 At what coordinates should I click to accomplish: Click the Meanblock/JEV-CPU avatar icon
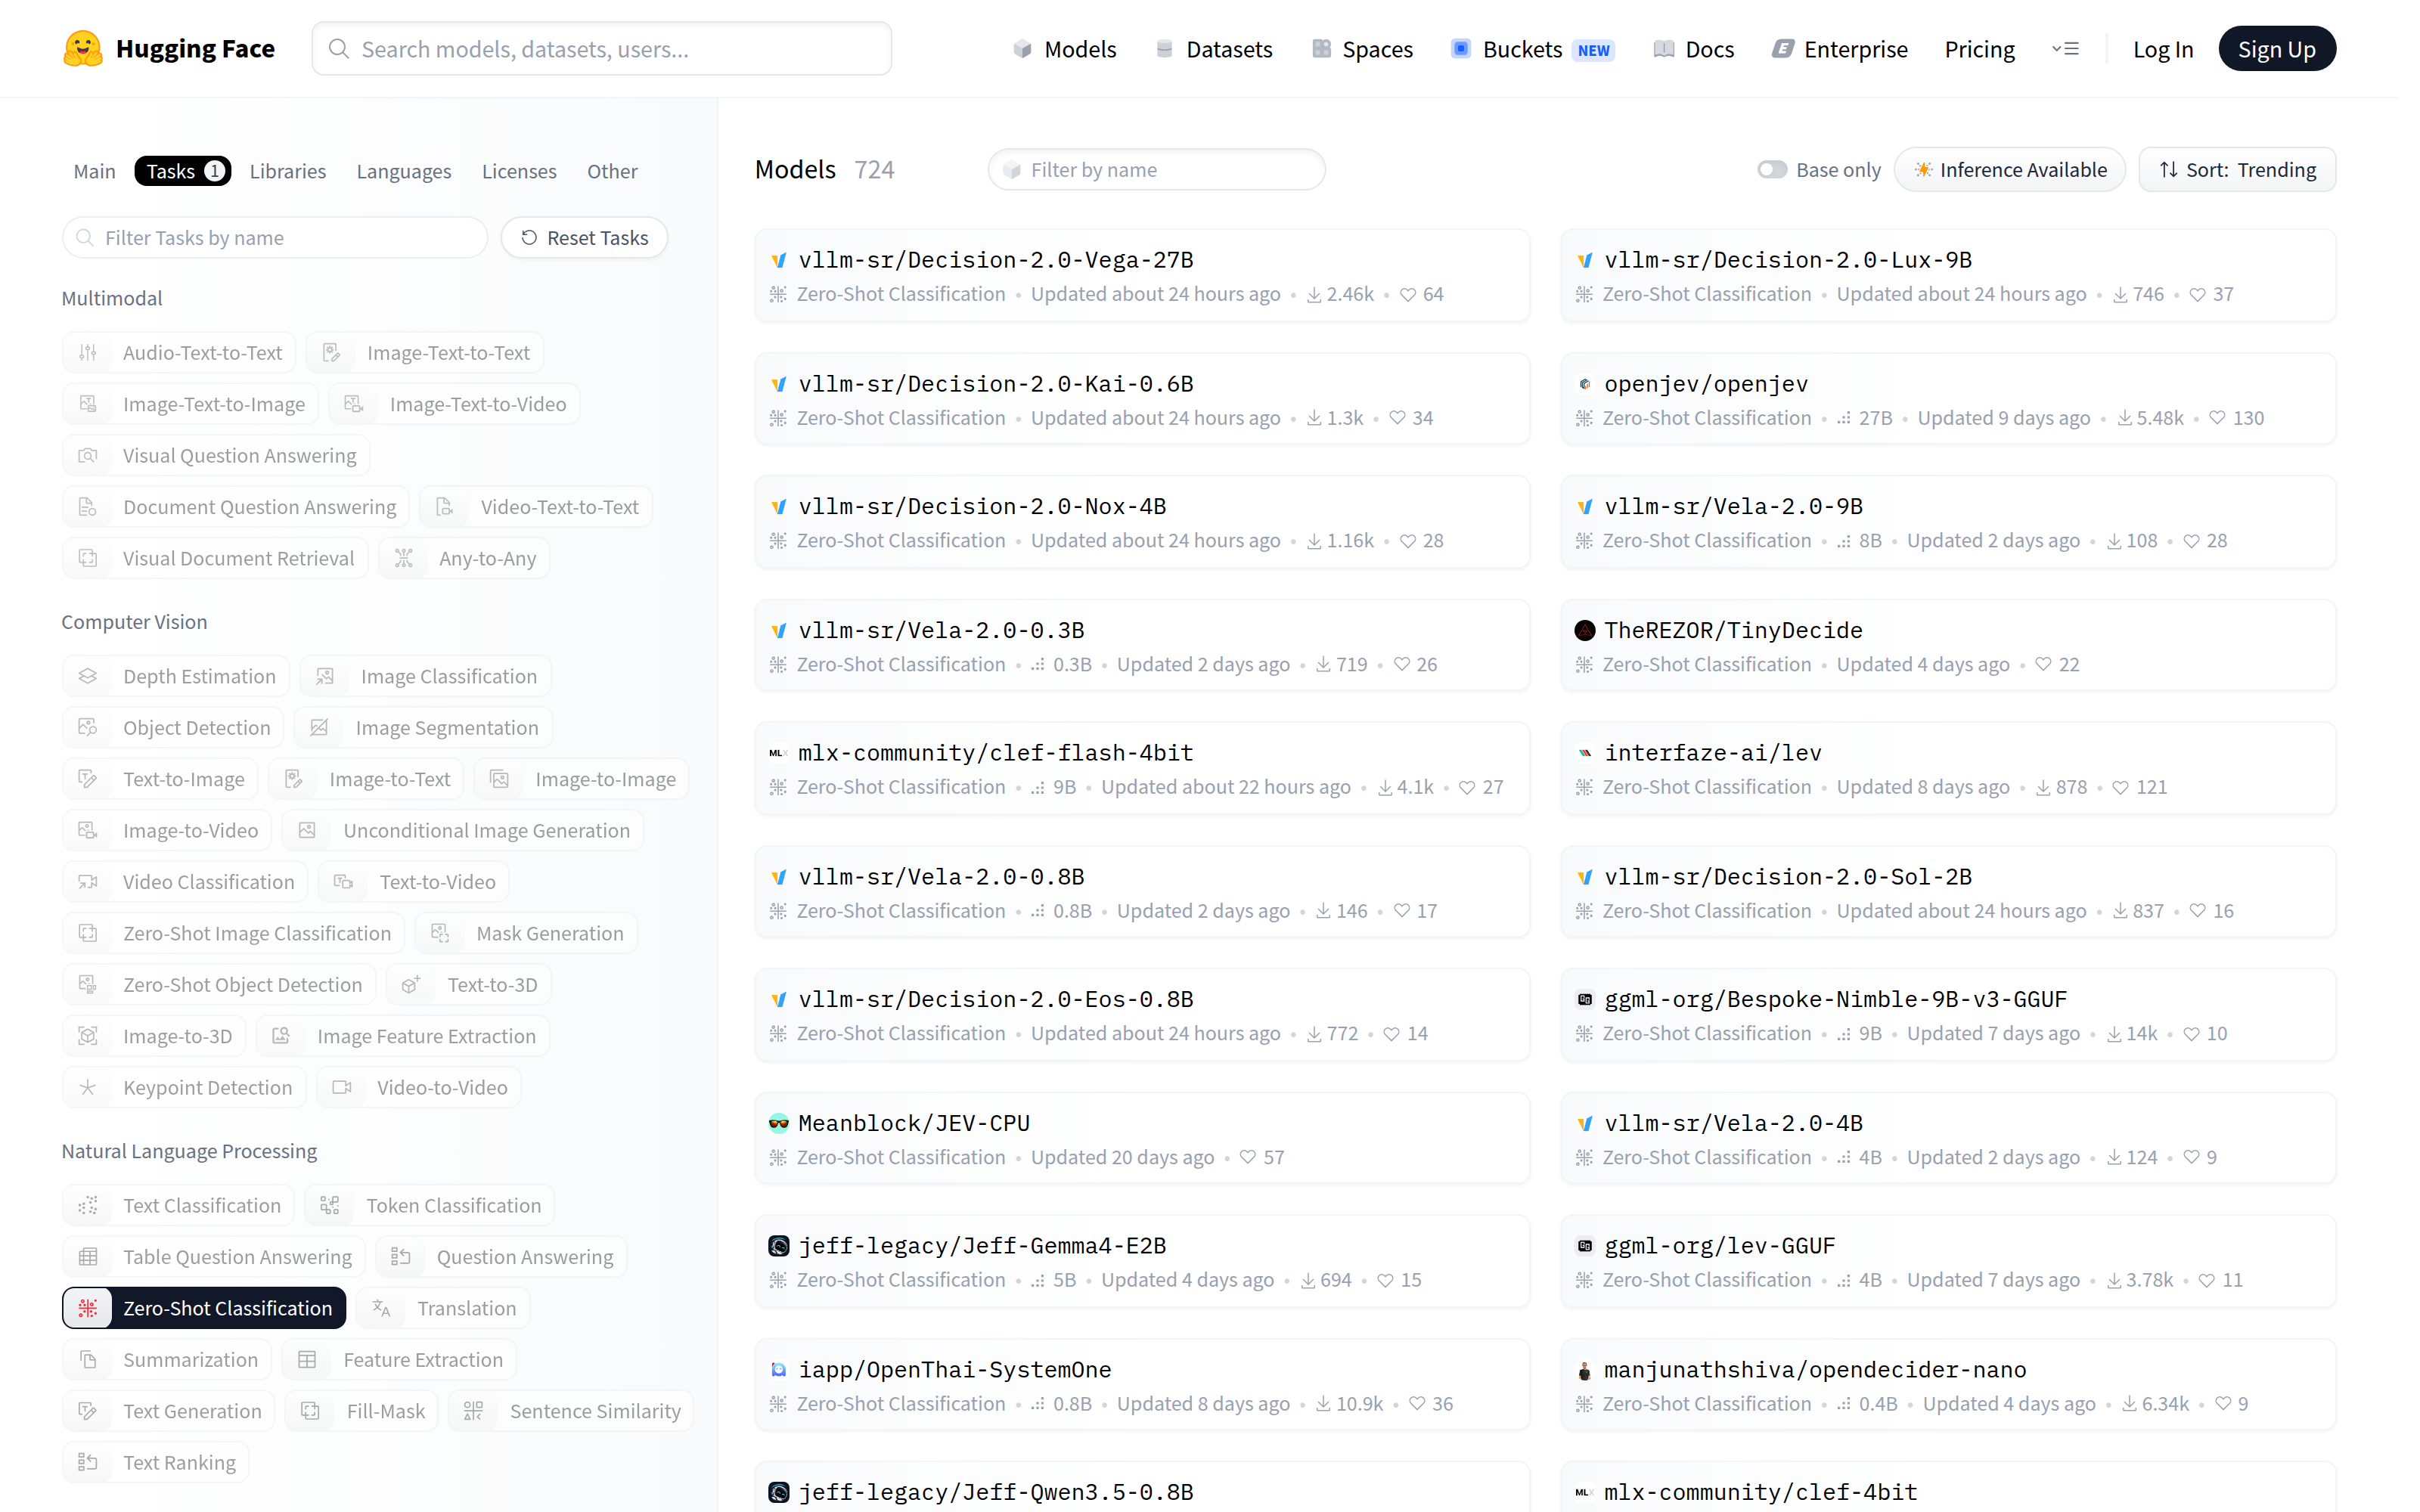point(779,1123)
